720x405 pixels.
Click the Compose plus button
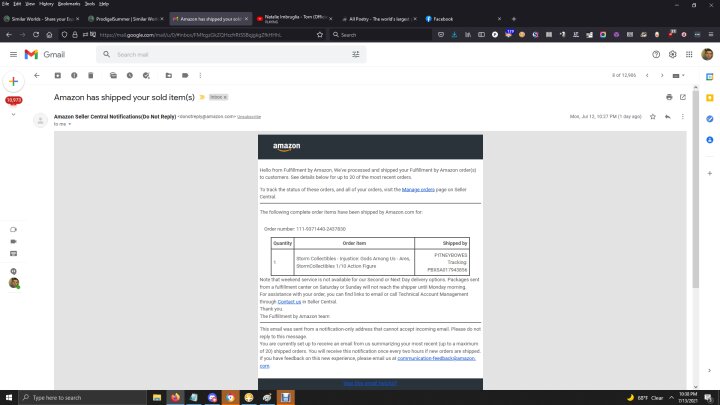point(13,81)
